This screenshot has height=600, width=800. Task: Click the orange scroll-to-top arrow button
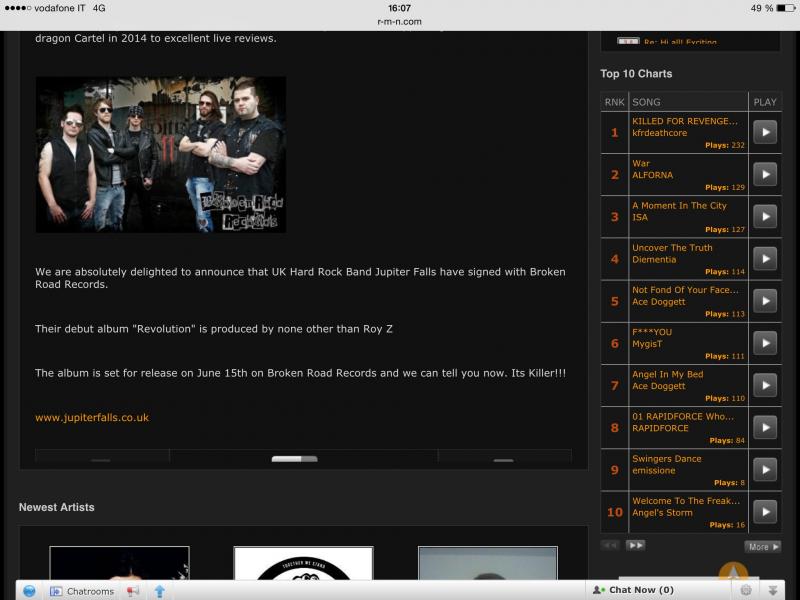[x=733, y=572]
